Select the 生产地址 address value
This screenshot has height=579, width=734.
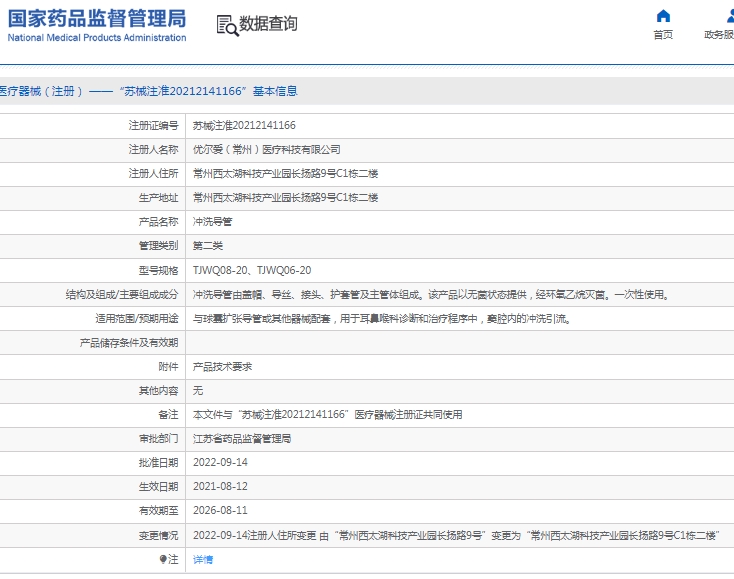click(285, 198)
